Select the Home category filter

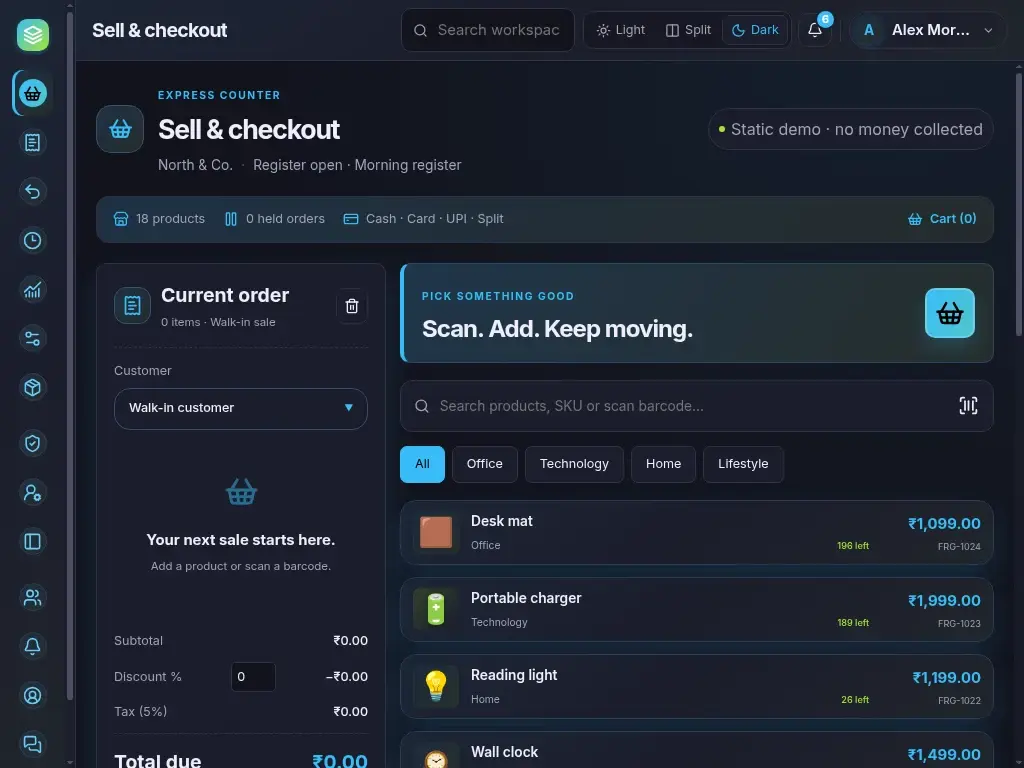click(x=664, y=464)
